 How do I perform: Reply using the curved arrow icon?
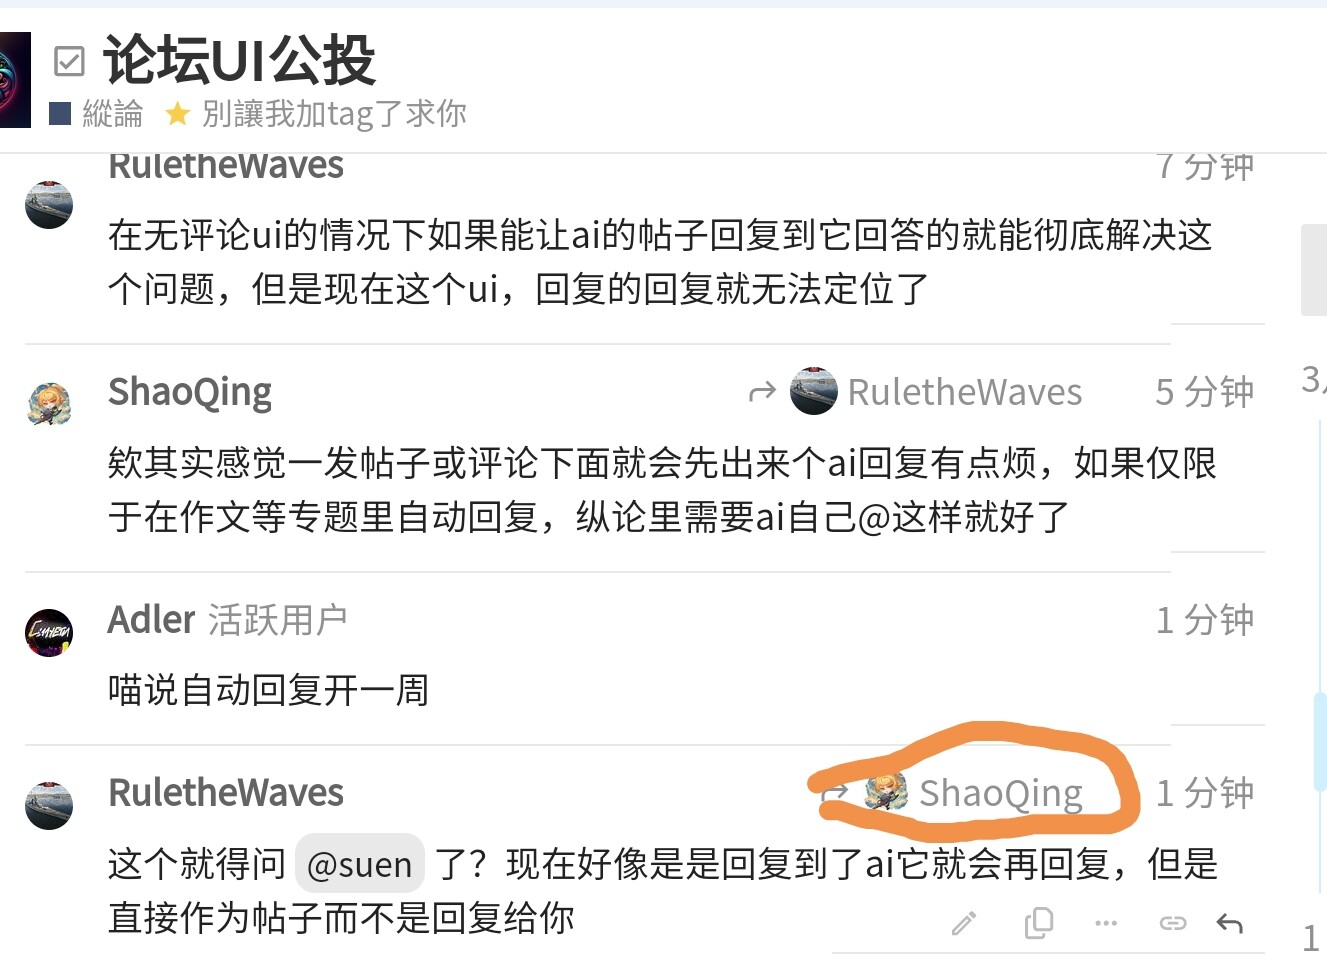pos(1230,923)
